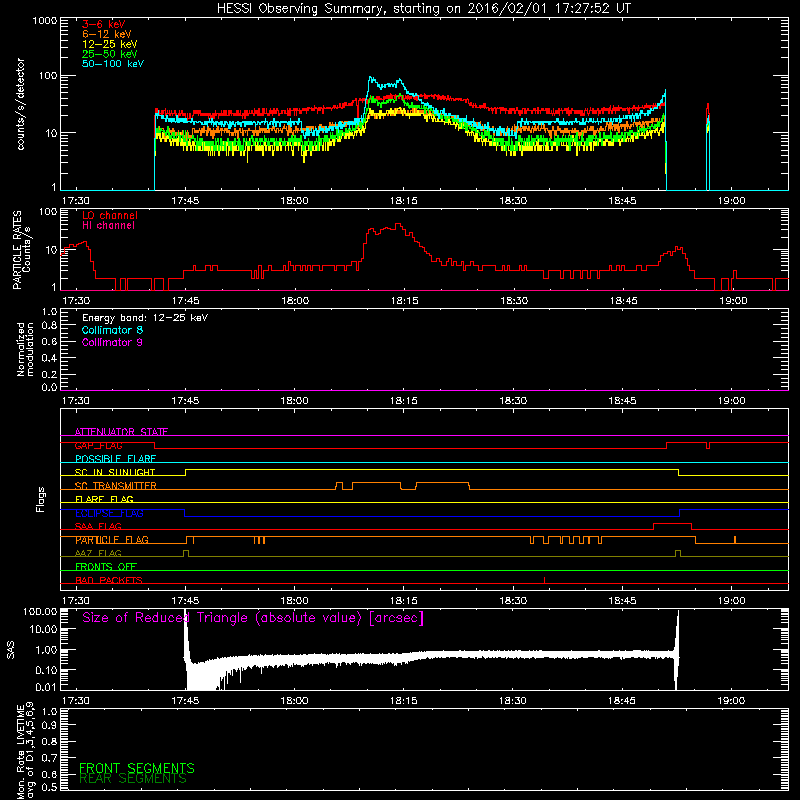Click the particle rate peak near 18:14
The image size is (800, 800).
click(398, 225)
